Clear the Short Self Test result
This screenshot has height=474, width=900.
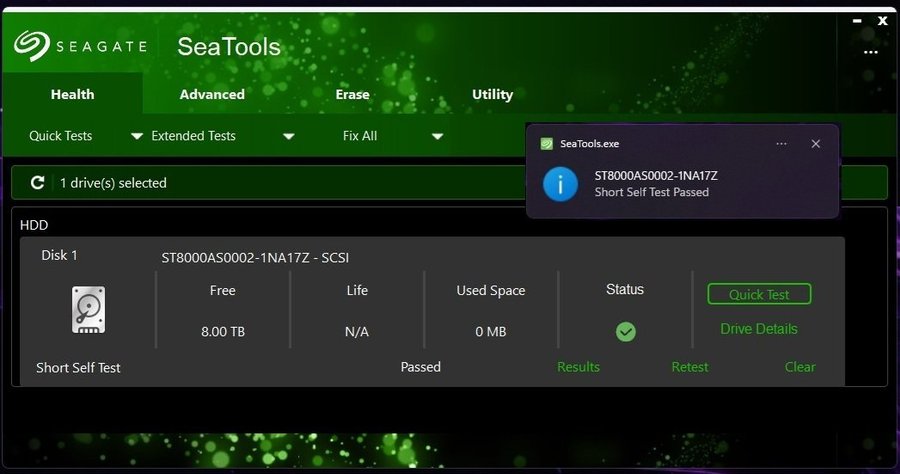click(x=800, y=367)
